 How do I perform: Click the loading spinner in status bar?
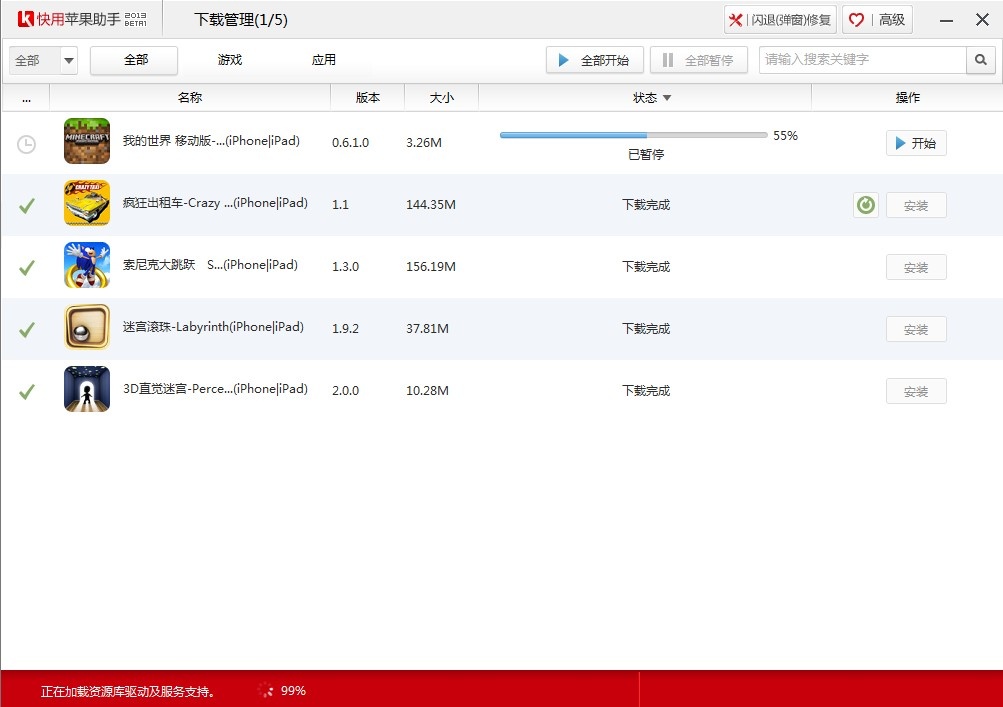pos(265,690)
